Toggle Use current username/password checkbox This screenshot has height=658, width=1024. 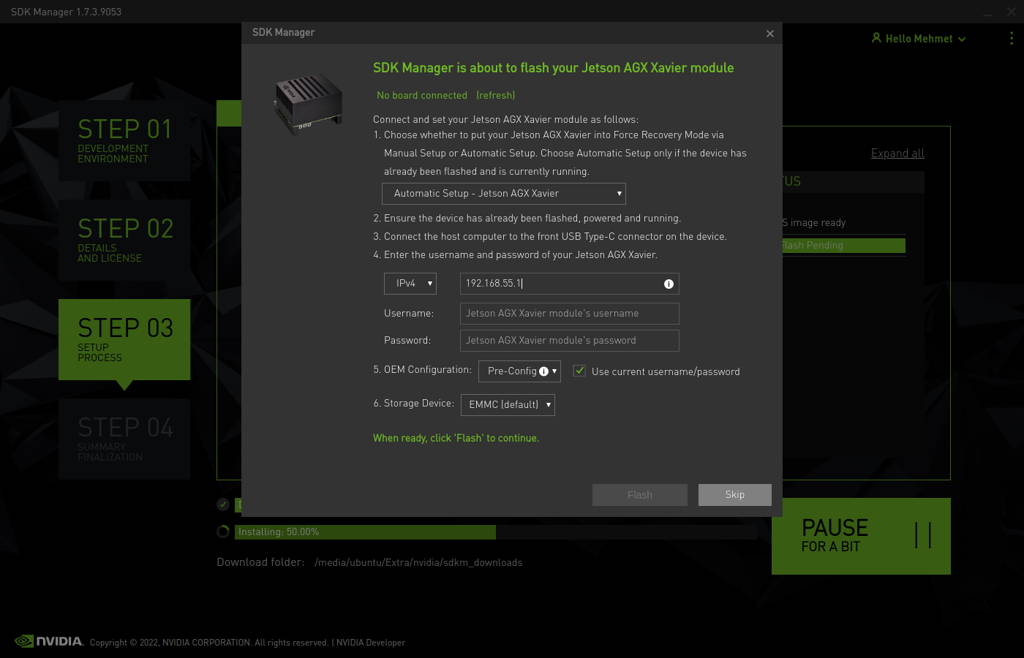tap(579, 371)
